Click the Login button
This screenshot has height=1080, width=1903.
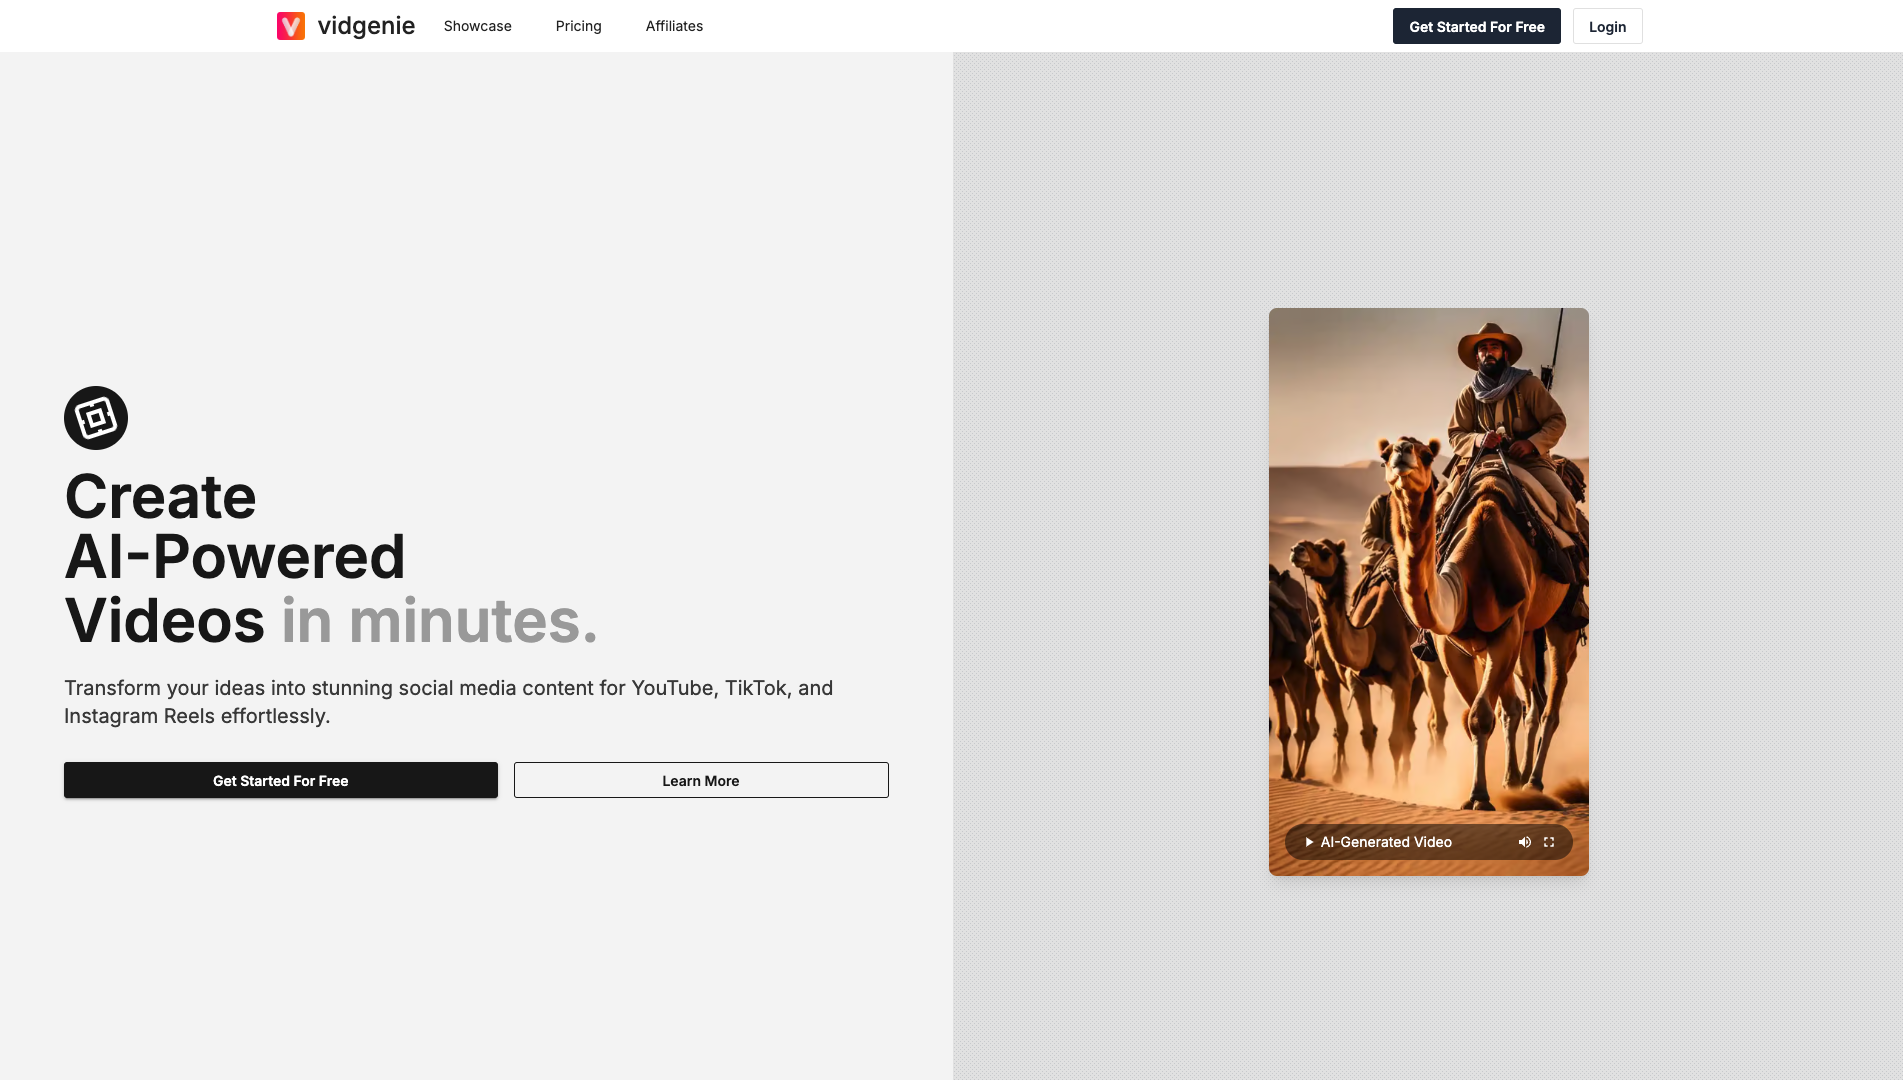coord(1607,27)
